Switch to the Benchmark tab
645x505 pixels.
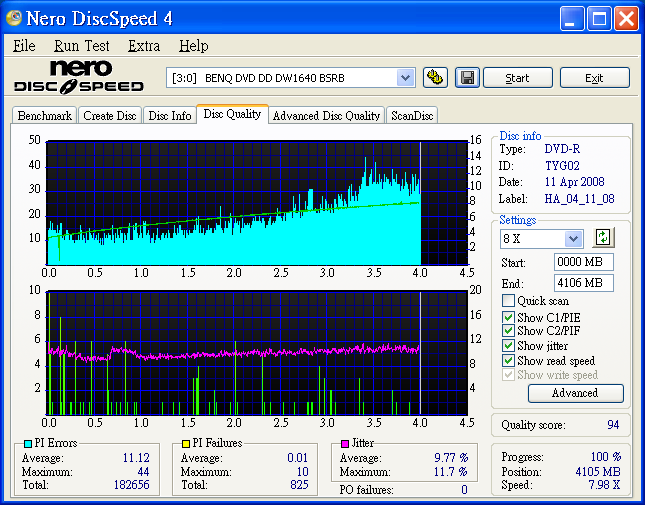[44, 116]
